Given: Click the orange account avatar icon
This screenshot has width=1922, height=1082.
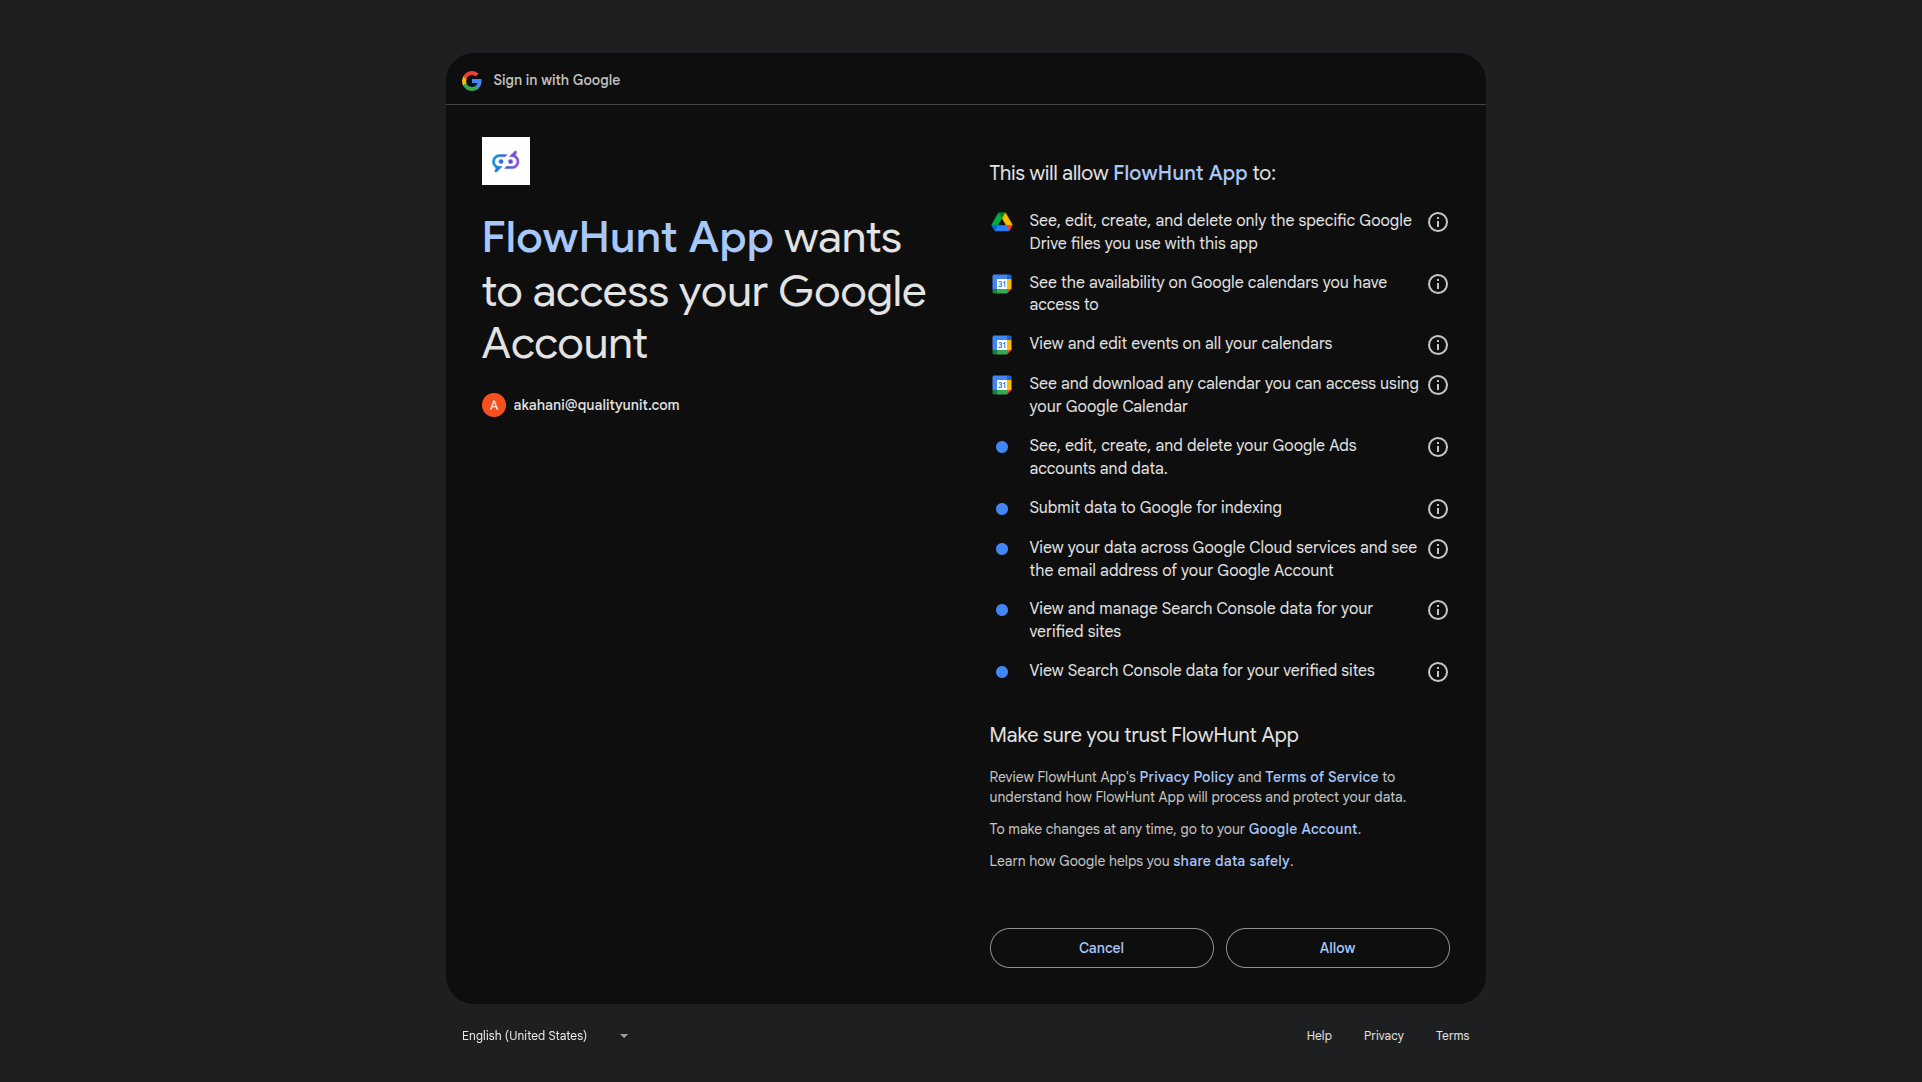Looking at the screenshot, I should tap(493, 405).
